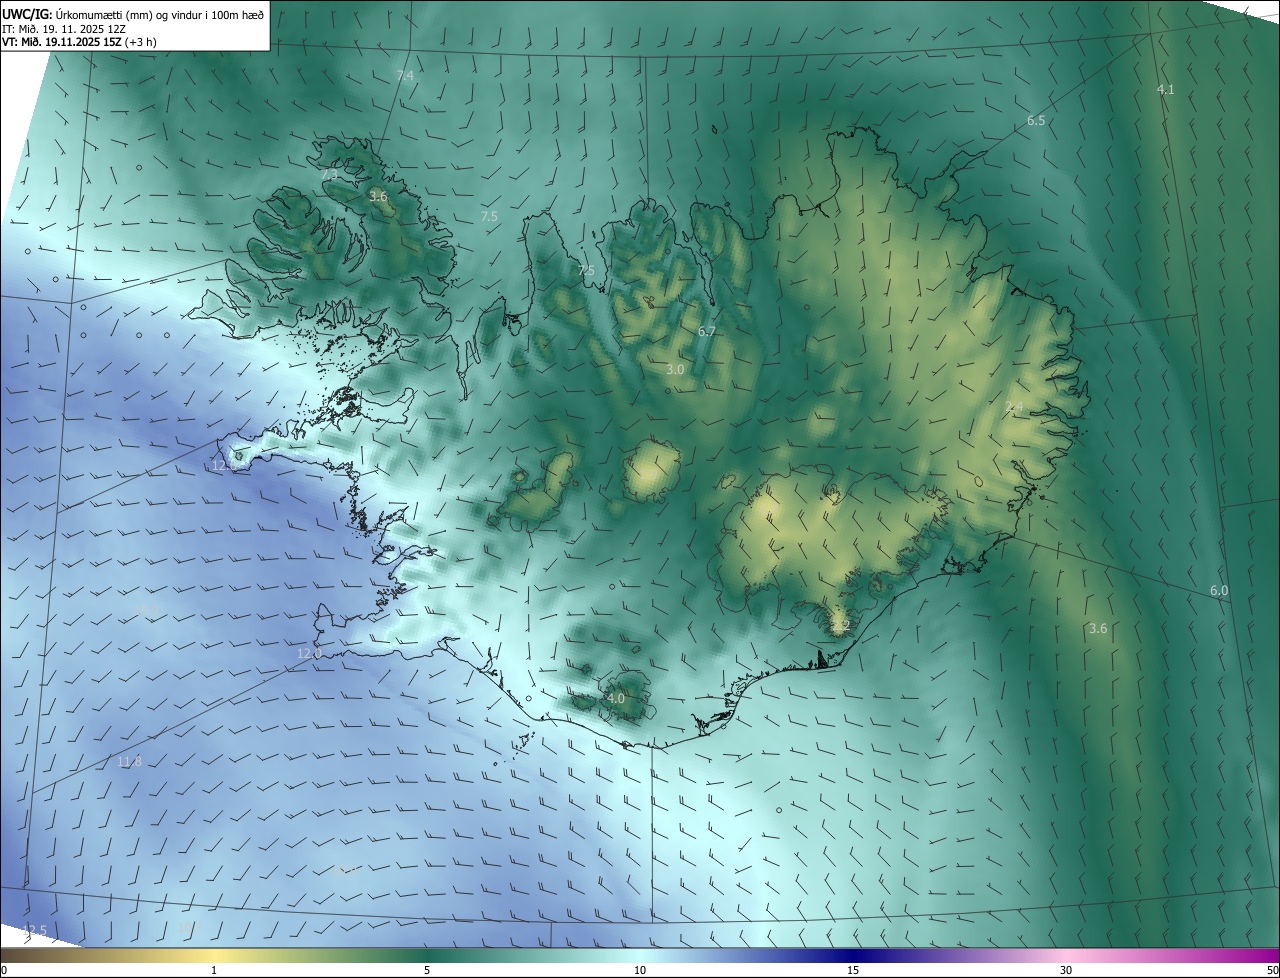Click the 3.0 value label
The height and width of the screenshot is (978, 1280).
coord(675,370)
